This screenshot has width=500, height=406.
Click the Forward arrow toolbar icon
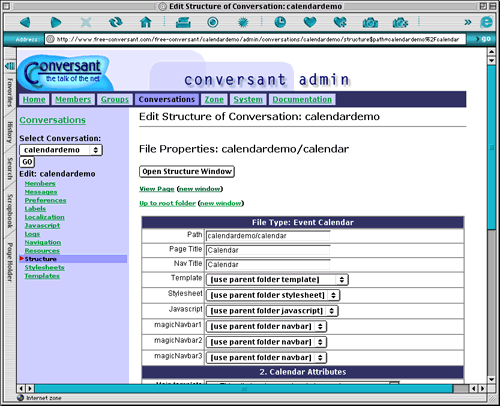point(56,22)
